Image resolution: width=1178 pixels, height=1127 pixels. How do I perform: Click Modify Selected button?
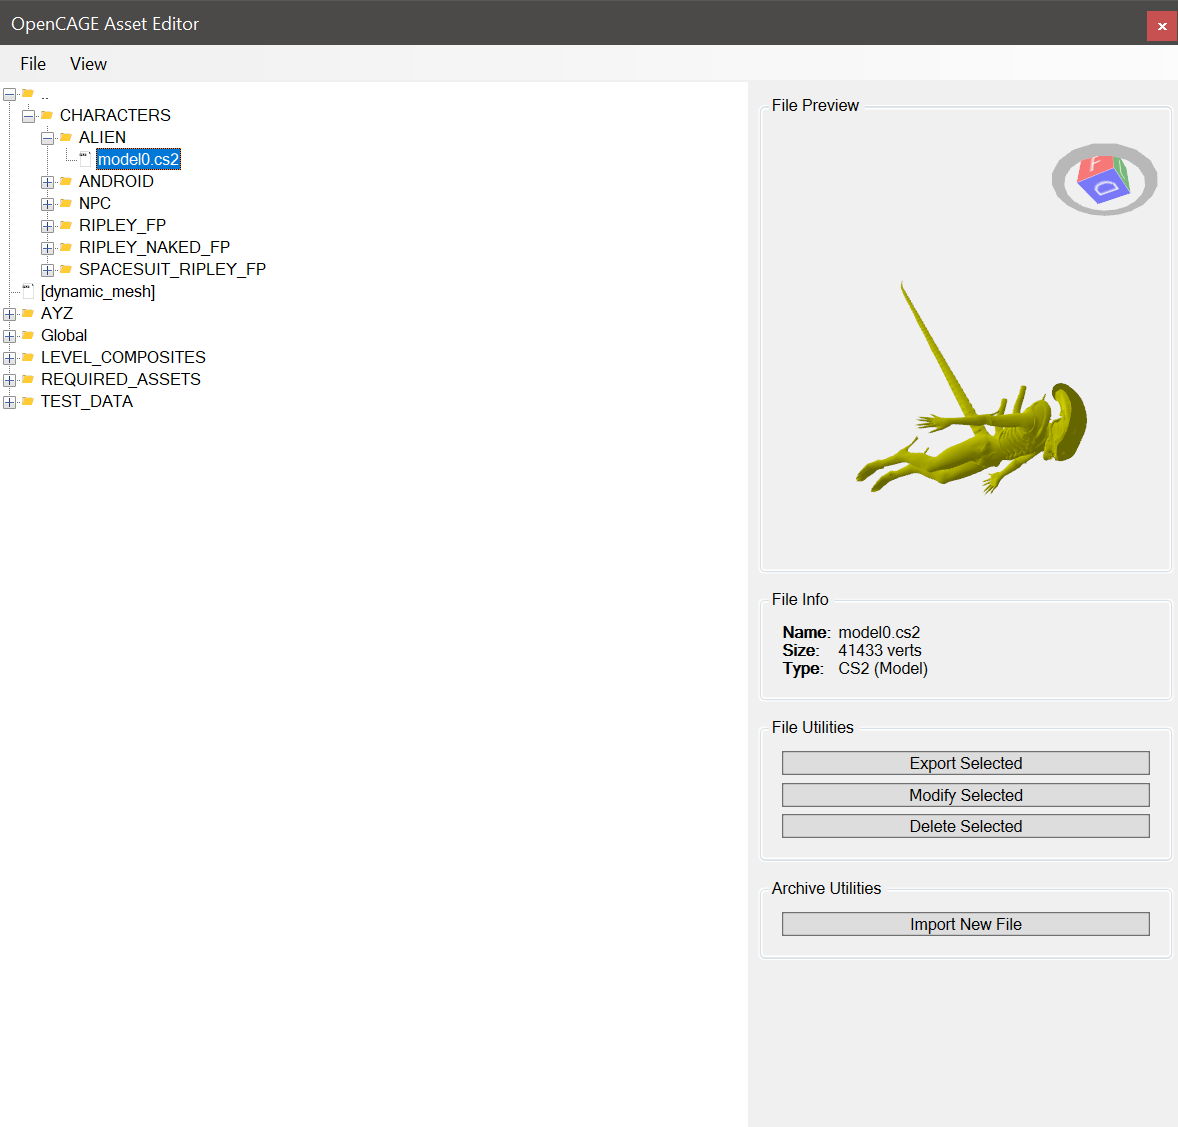pyautogui.click(x=965, y=795)
